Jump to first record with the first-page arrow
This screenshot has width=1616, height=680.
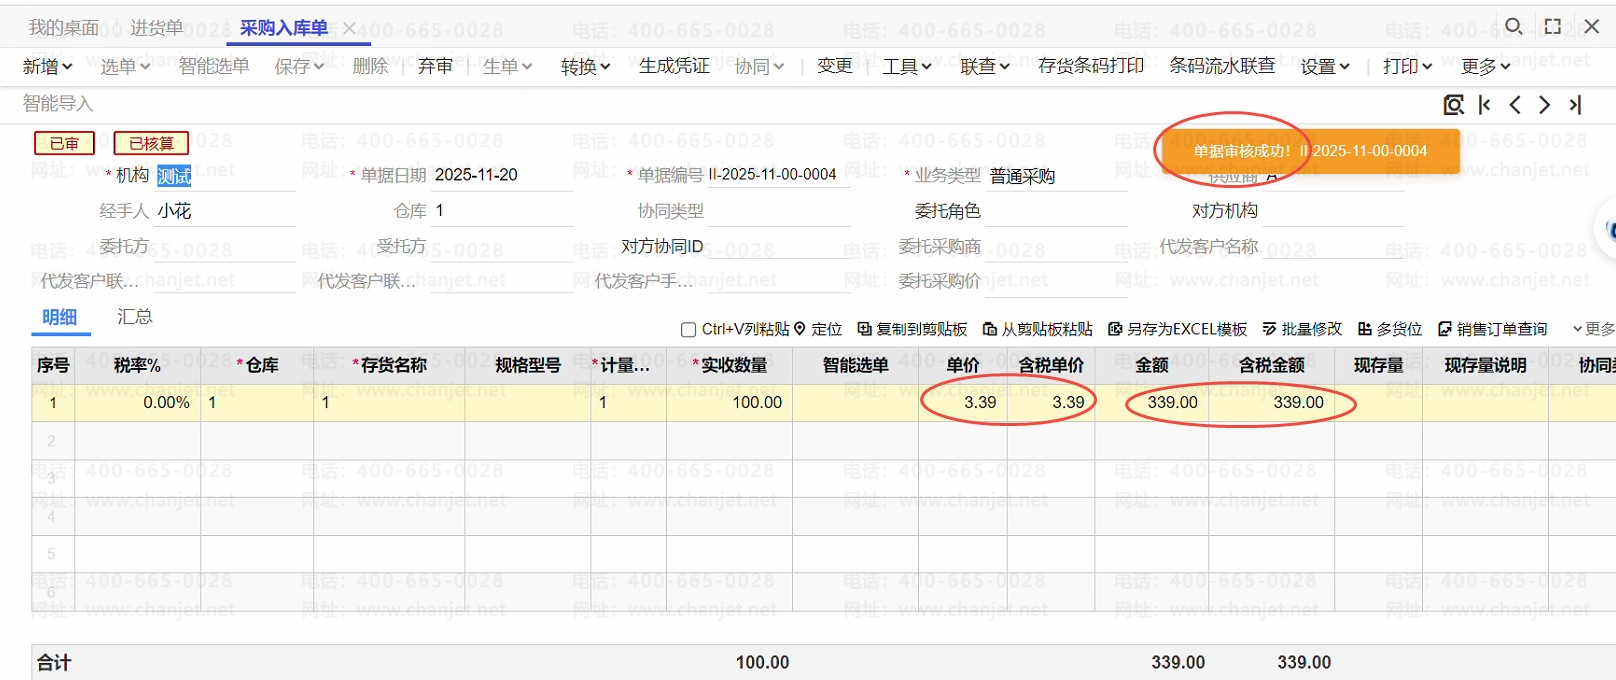pos(1485,105)
